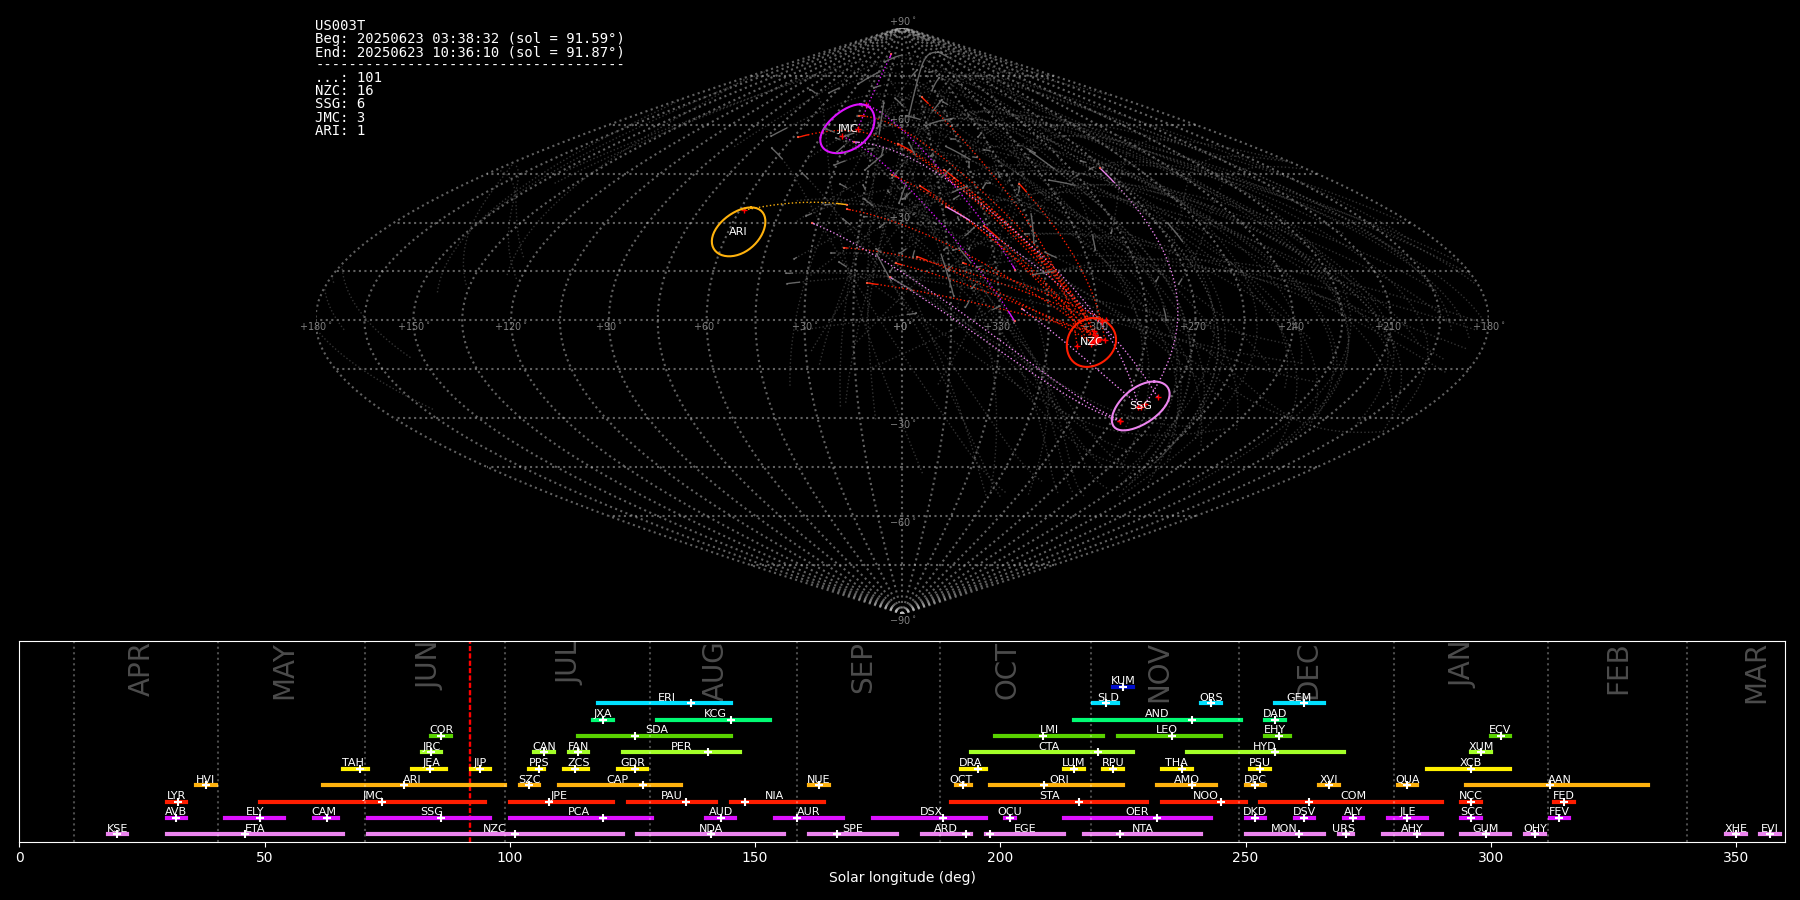
Task: Click the 'ARI: 1' count in legend
Action: coord(340,130)
